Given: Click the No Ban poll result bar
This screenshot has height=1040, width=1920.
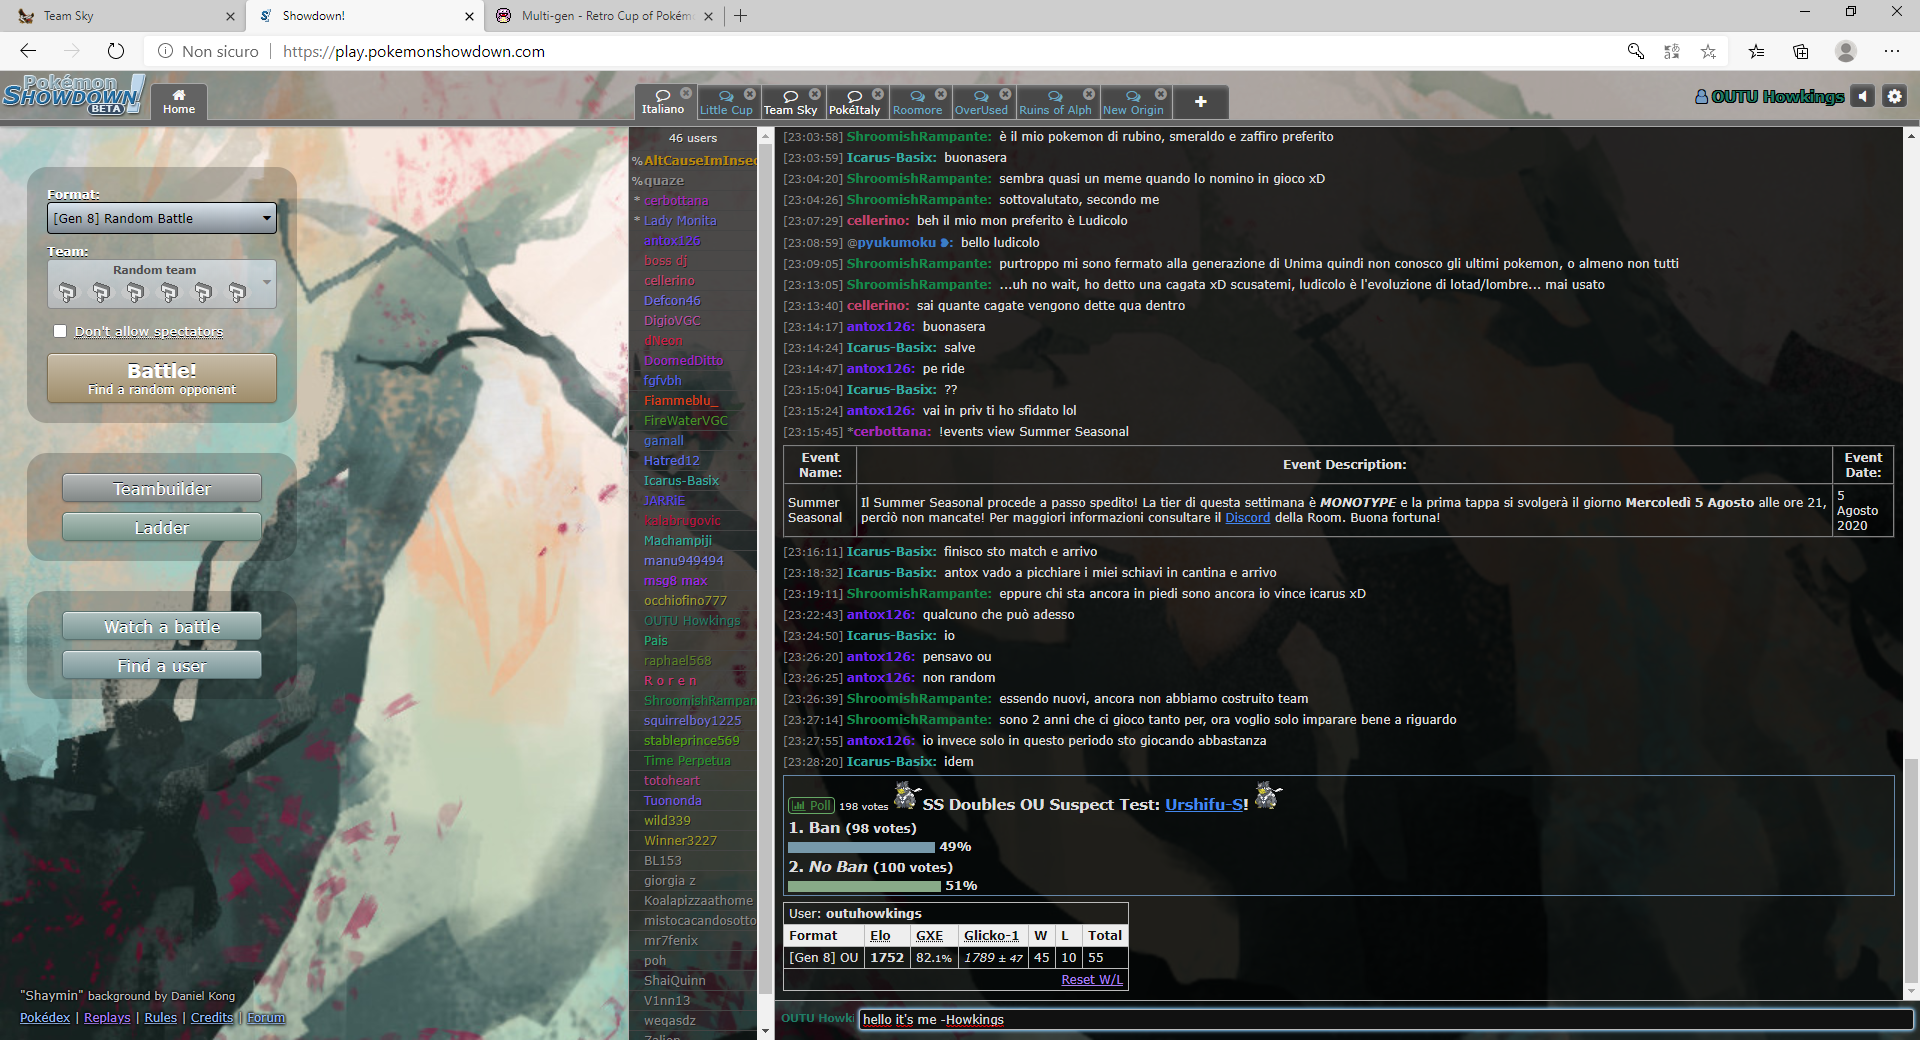Looking at the screenshot, I should pyautogui.click(x=864, y=886).
